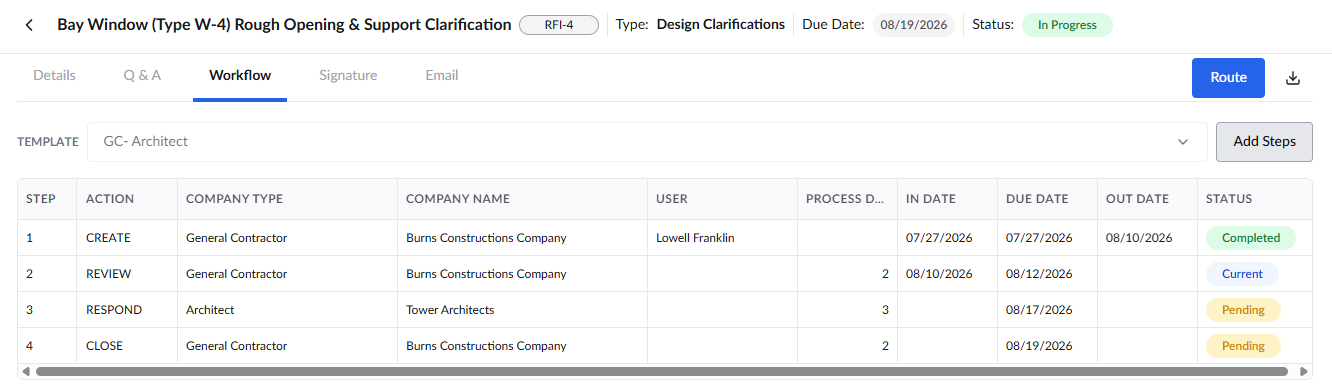This screenshot has height=392, width=1332.
Task: Click the due date 08/17/2026 cell
Action: coord(1047,310)
